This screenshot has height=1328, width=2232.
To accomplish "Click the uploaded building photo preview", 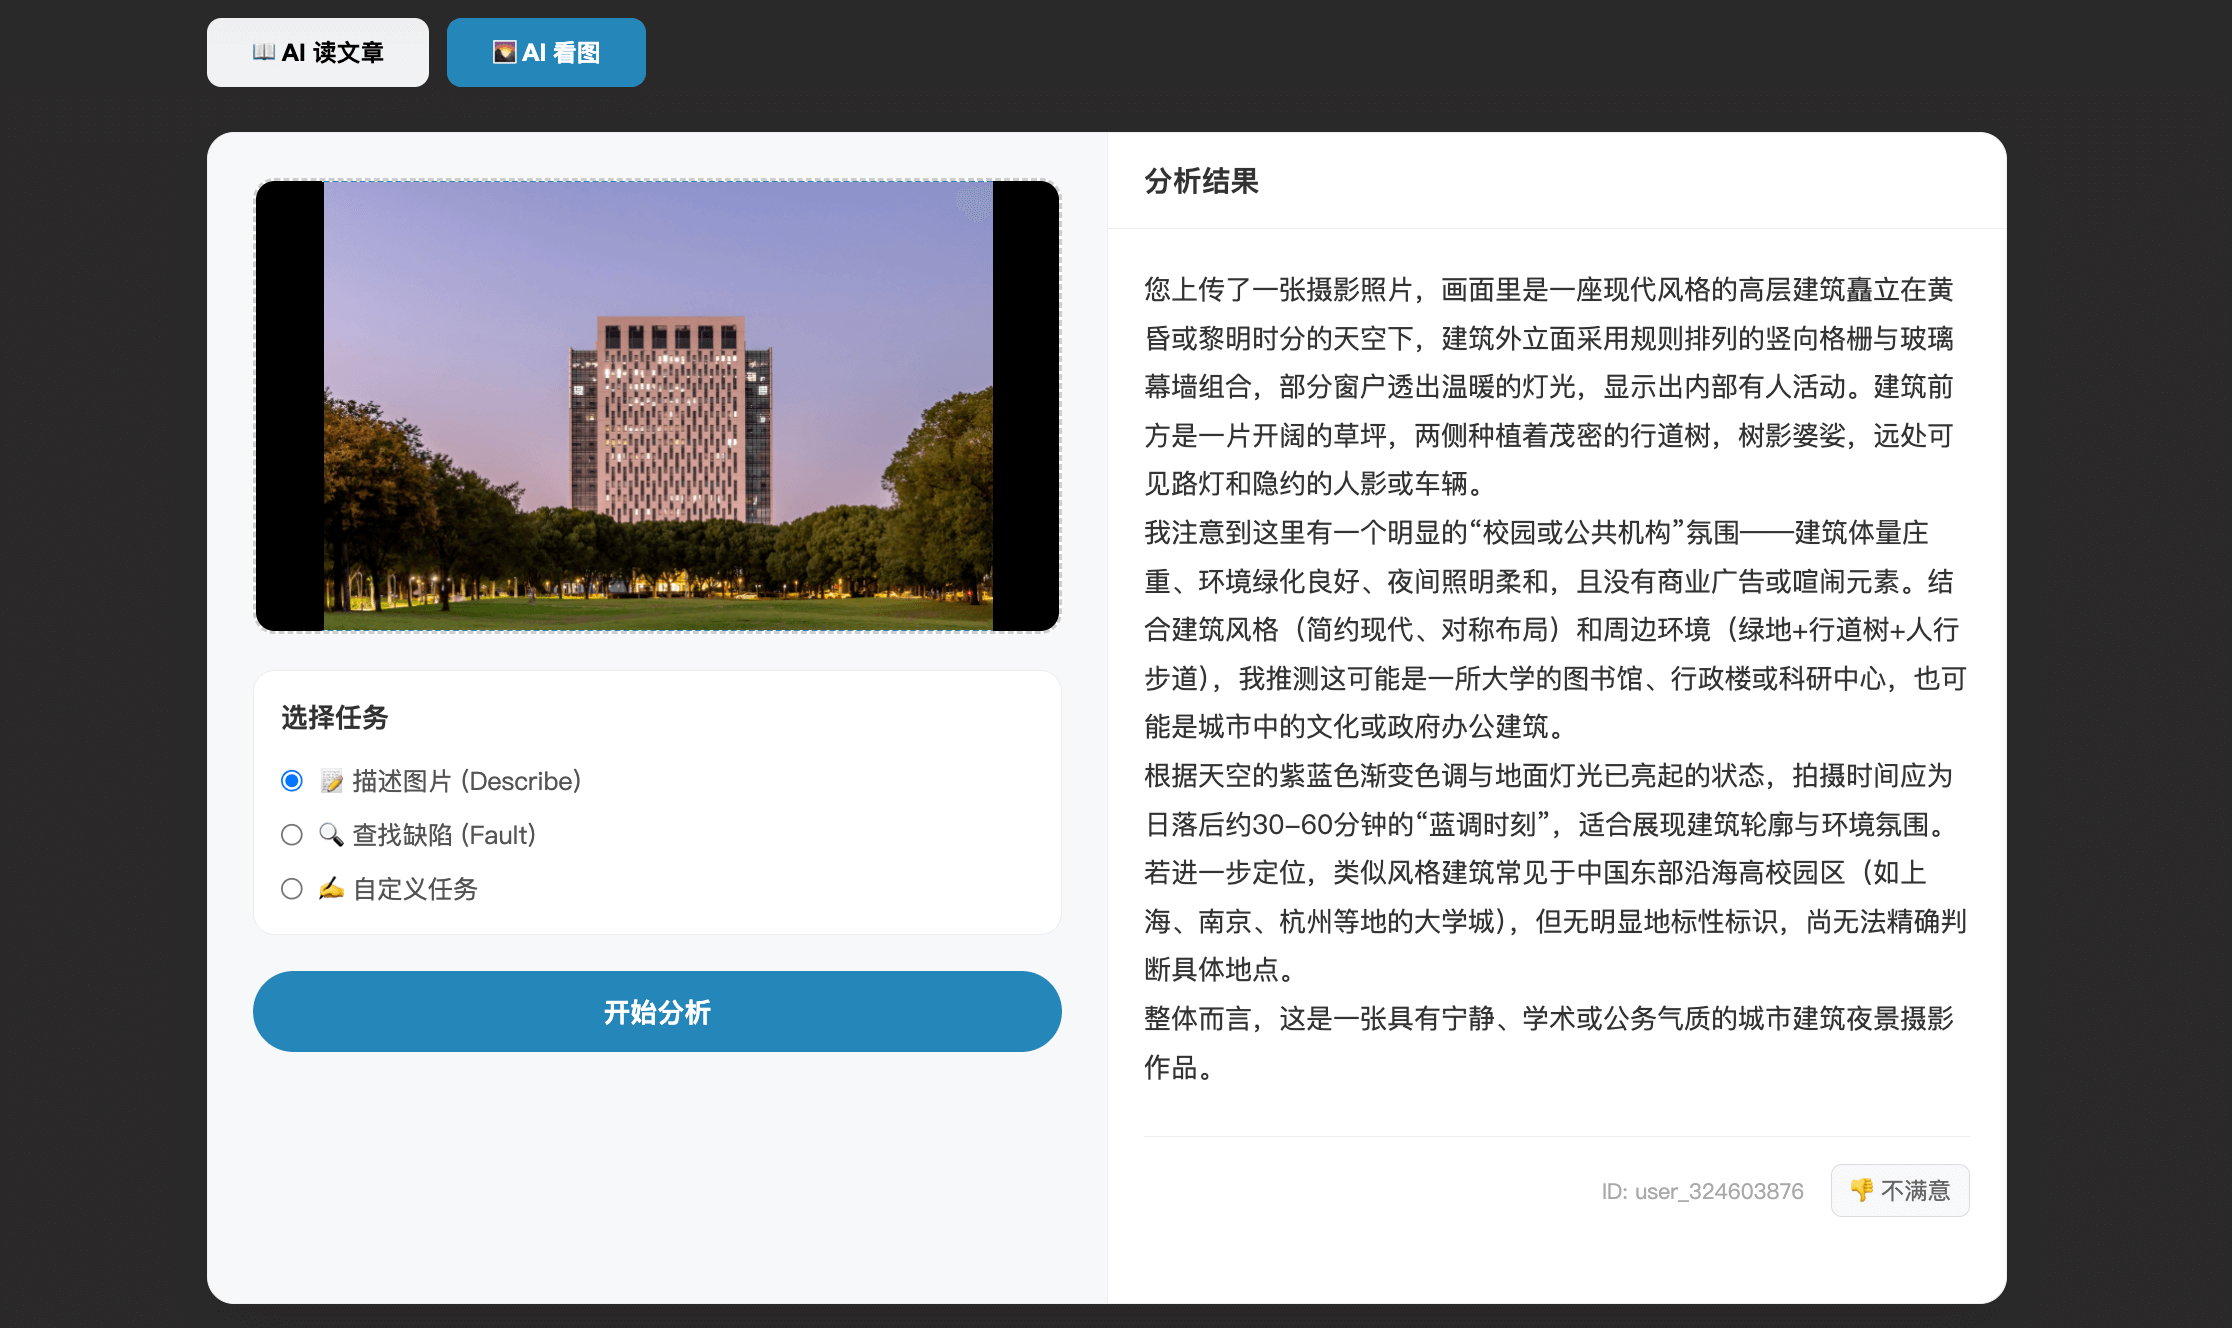I will point(657,406).
